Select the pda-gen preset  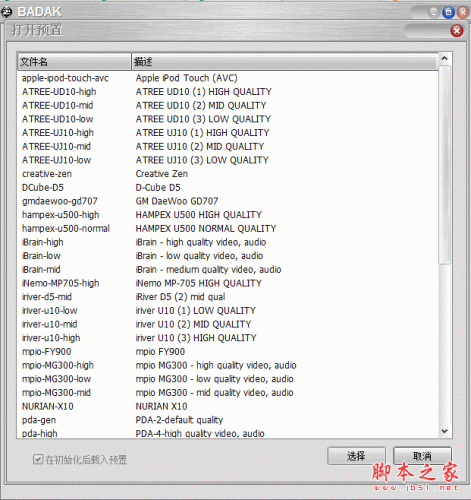[39, 420]
